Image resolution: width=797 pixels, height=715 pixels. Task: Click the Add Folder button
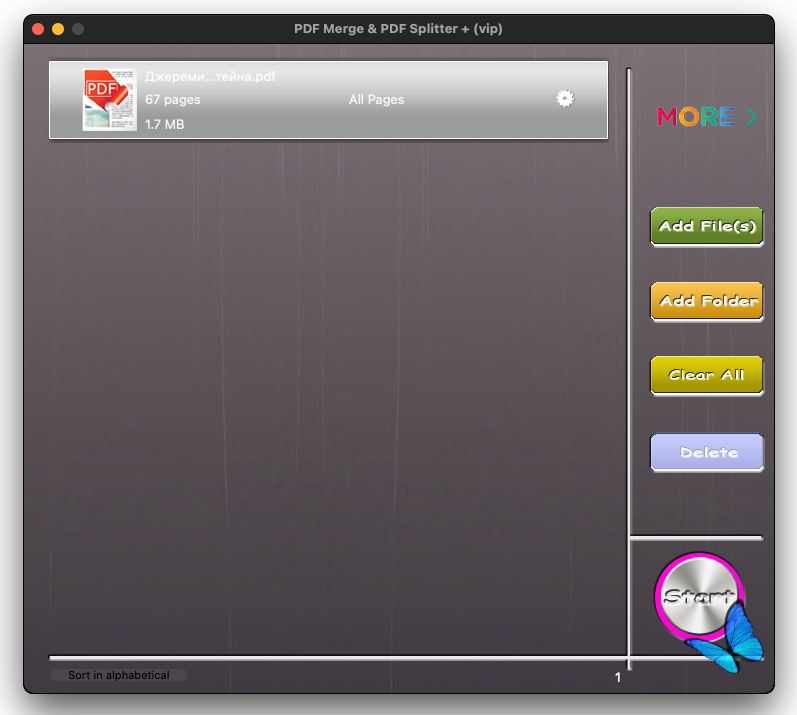707,301
